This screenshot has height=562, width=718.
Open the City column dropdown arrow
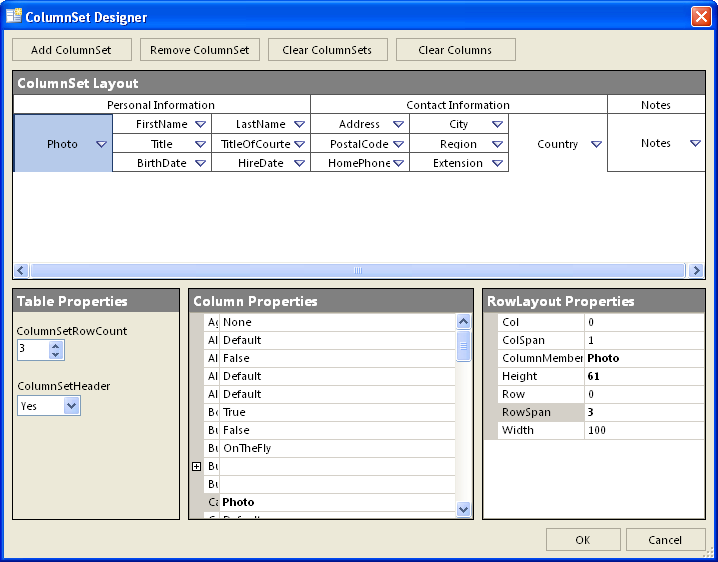497,124
